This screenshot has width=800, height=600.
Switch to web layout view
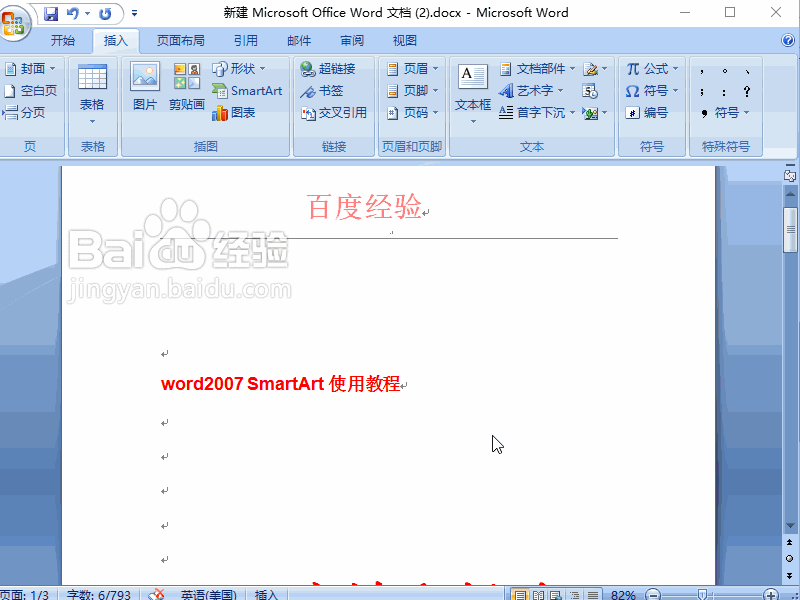pyautogui.click(x=556, y=595)
